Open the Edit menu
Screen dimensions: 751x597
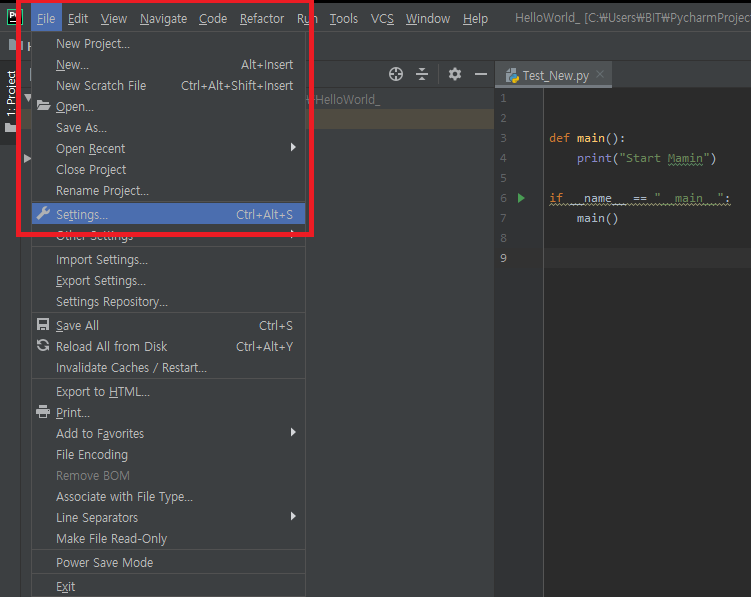[78, 19]
